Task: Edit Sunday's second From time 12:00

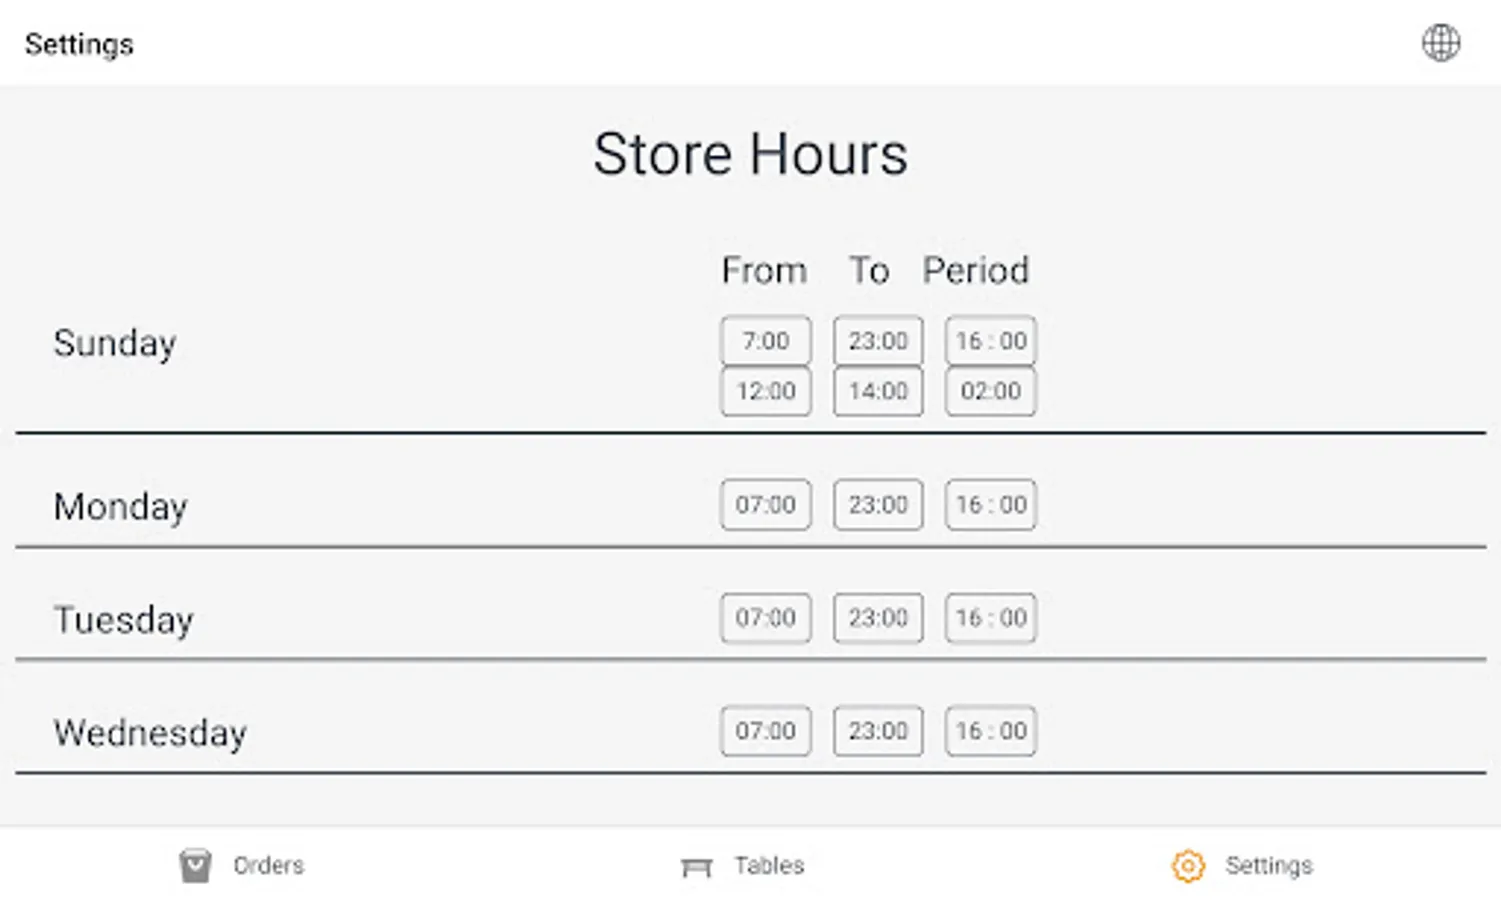Action: click(765, 391)
